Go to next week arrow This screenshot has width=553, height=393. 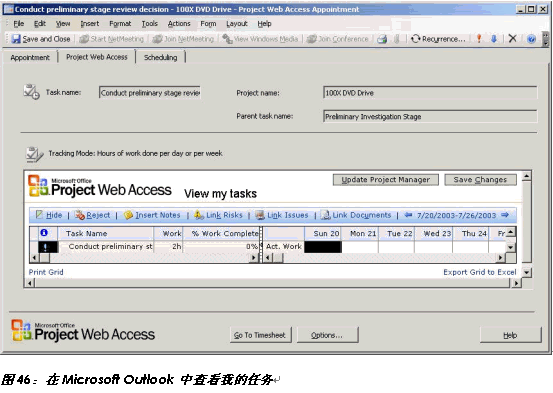505,214
